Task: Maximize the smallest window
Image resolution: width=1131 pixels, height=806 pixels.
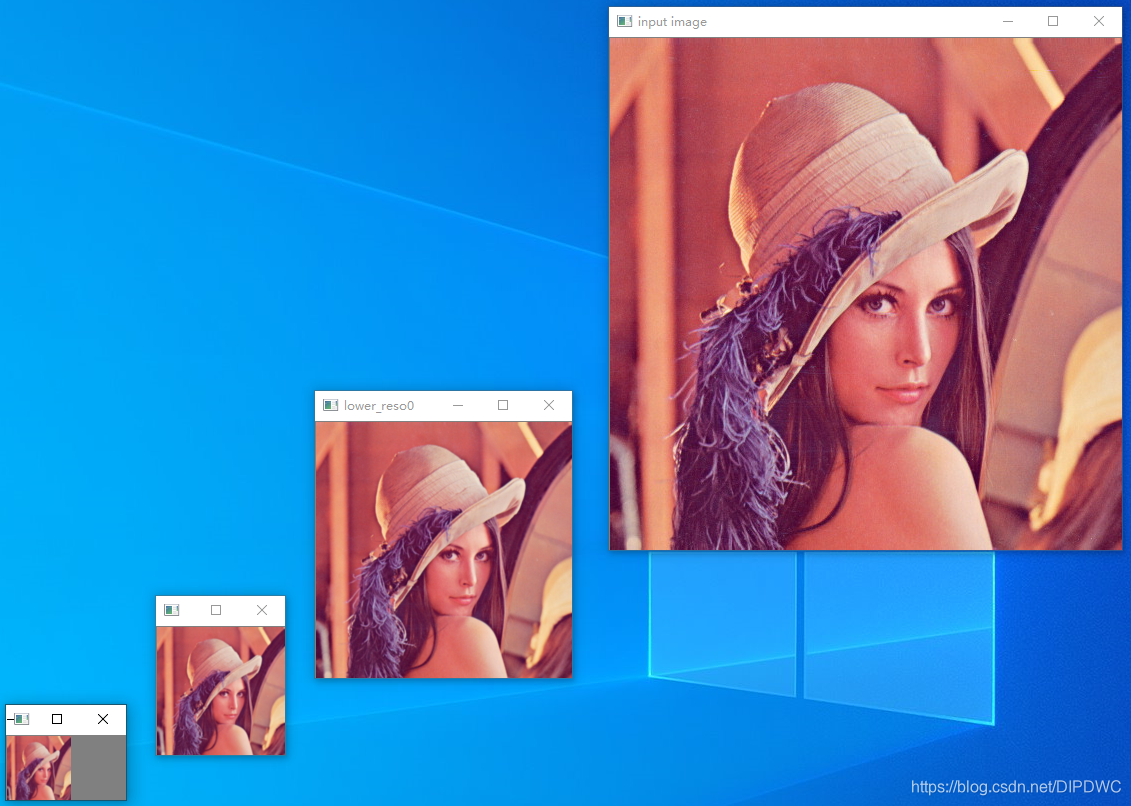Action: (57, 719)
